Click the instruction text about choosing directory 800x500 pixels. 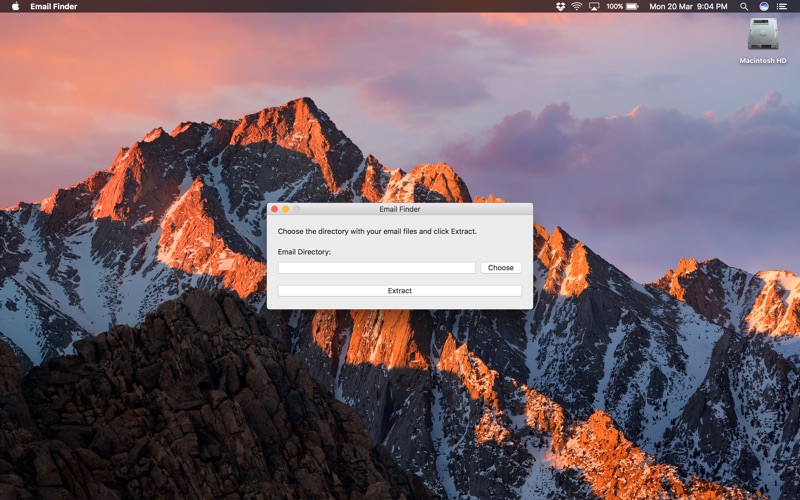[377, 231]
